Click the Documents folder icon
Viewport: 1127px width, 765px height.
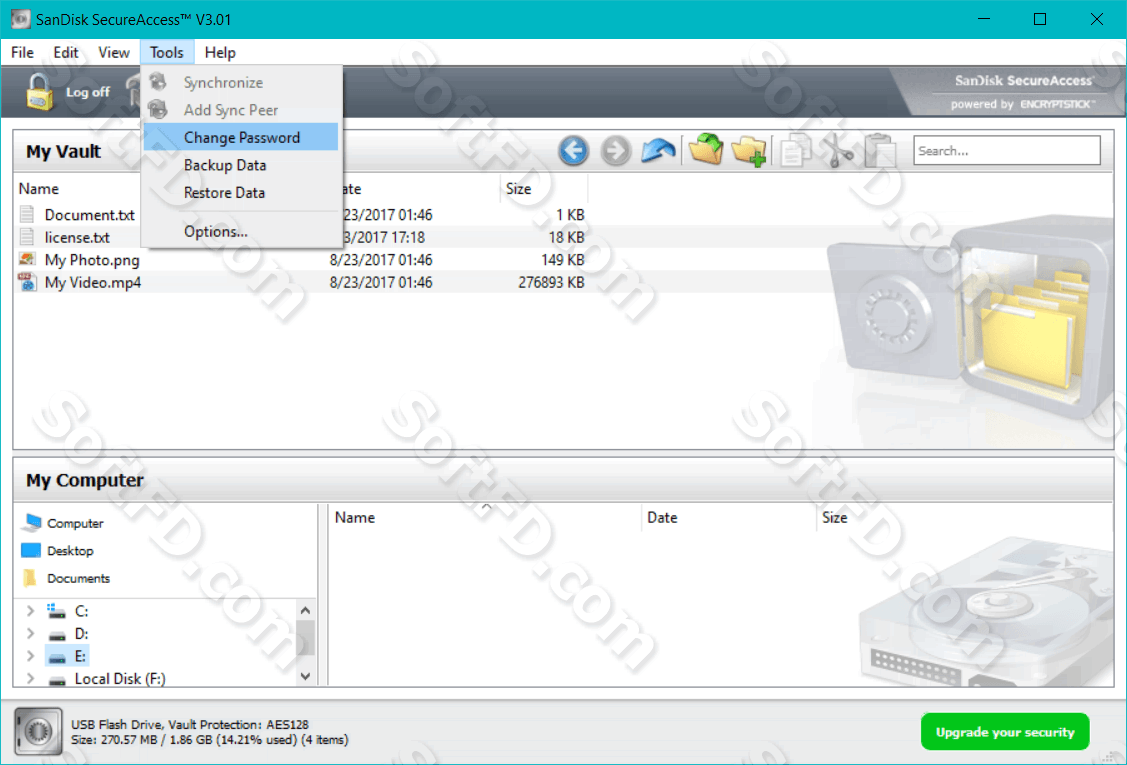pos(30,578)
